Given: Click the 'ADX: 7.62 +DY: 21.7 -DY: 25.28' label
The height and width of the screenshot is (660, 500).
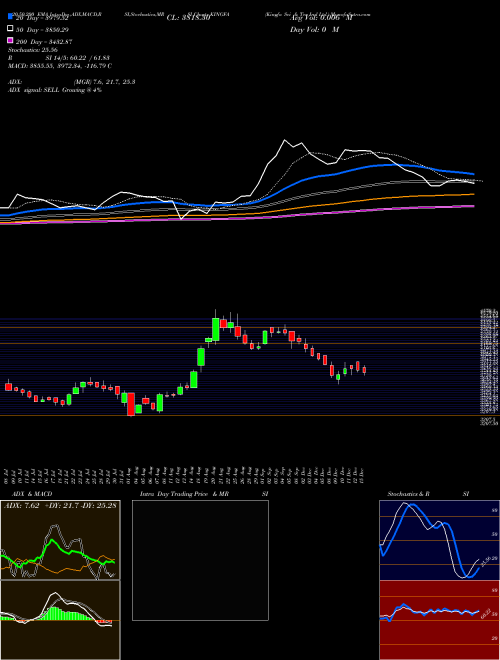Looking at the screenshot, I should [60, 505].
